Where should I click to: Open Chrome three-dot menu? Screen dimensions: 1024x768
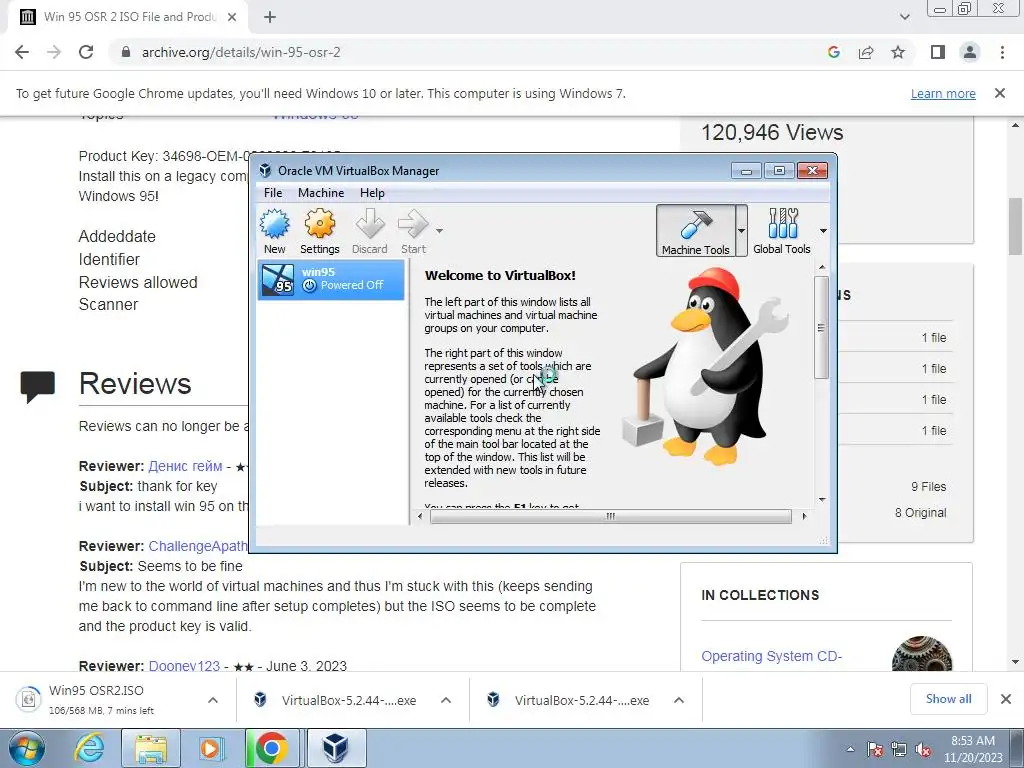[1002, 52]
